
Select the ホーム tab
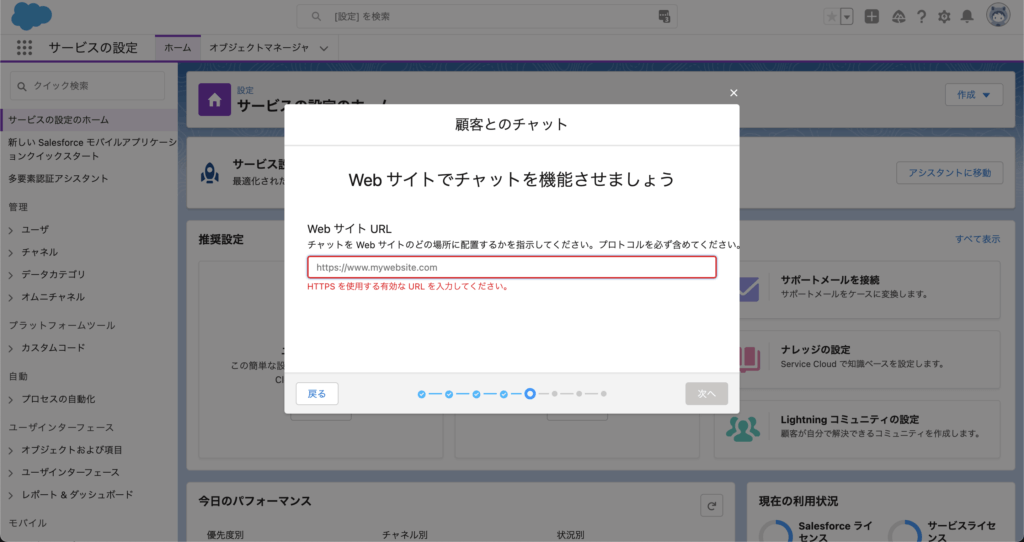[x=178, y=48]
